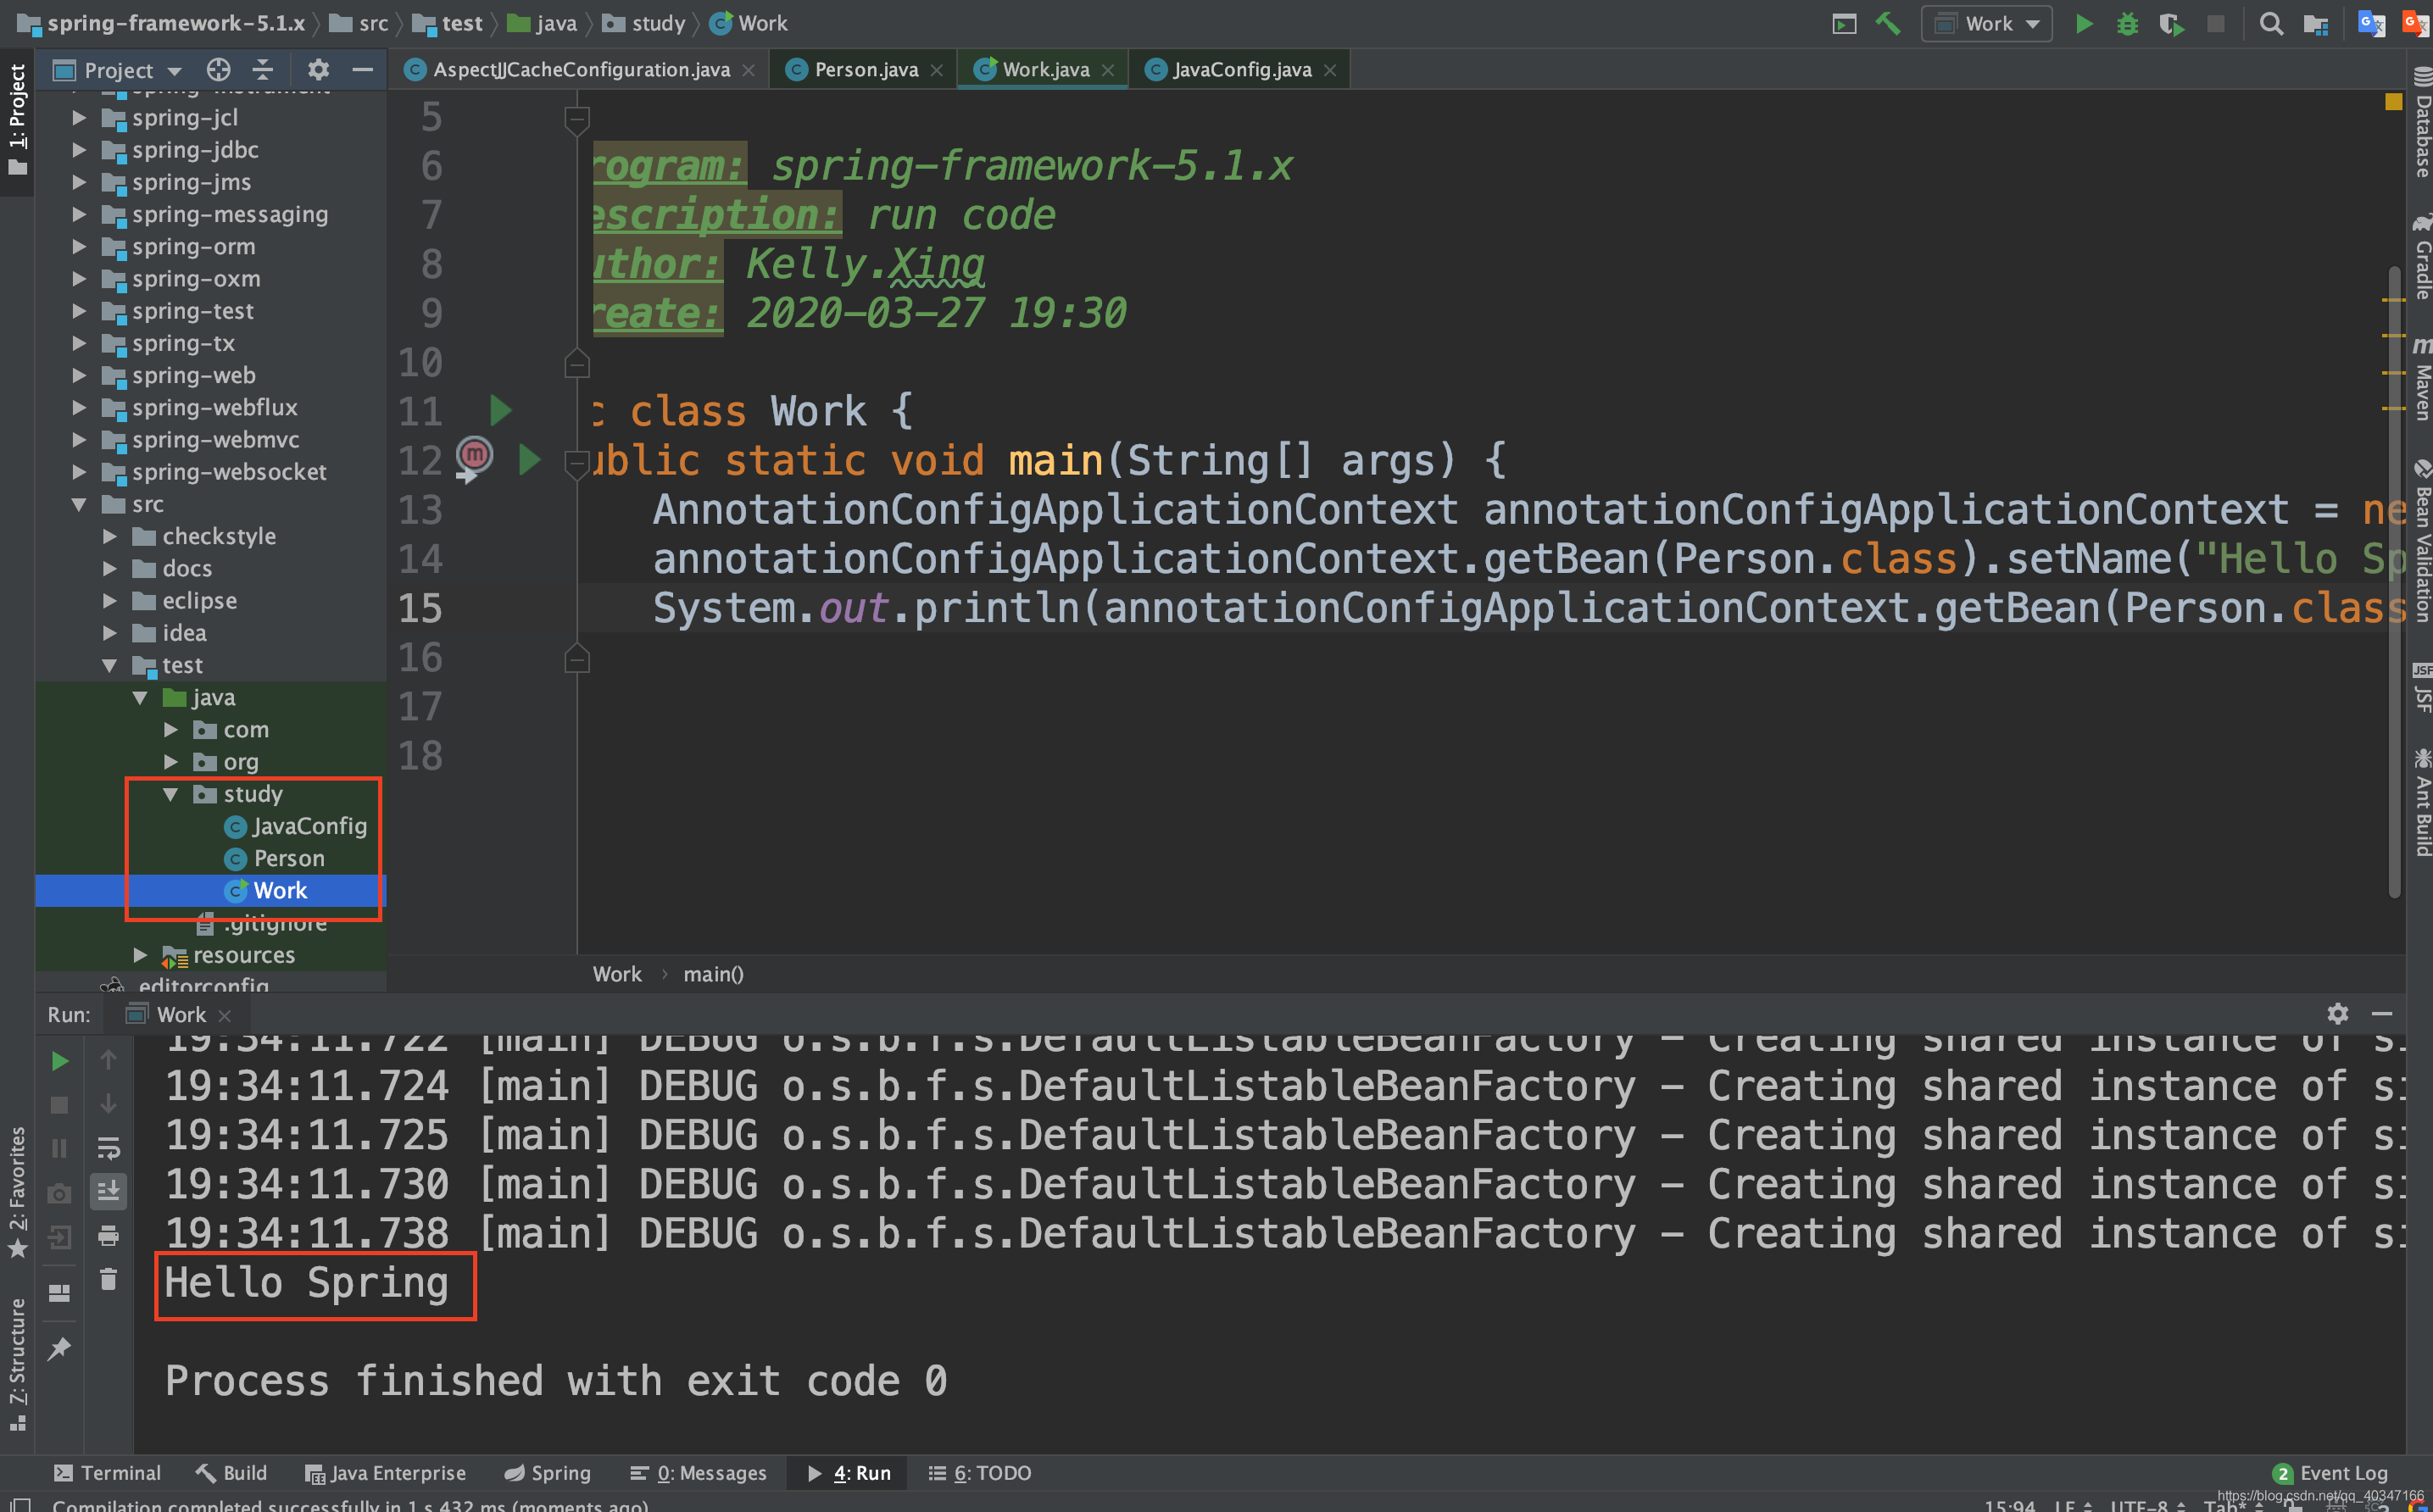The image size is (2433, 1512).
Task: Click main() in the editor breadcrumb
Action: [713, 974]
